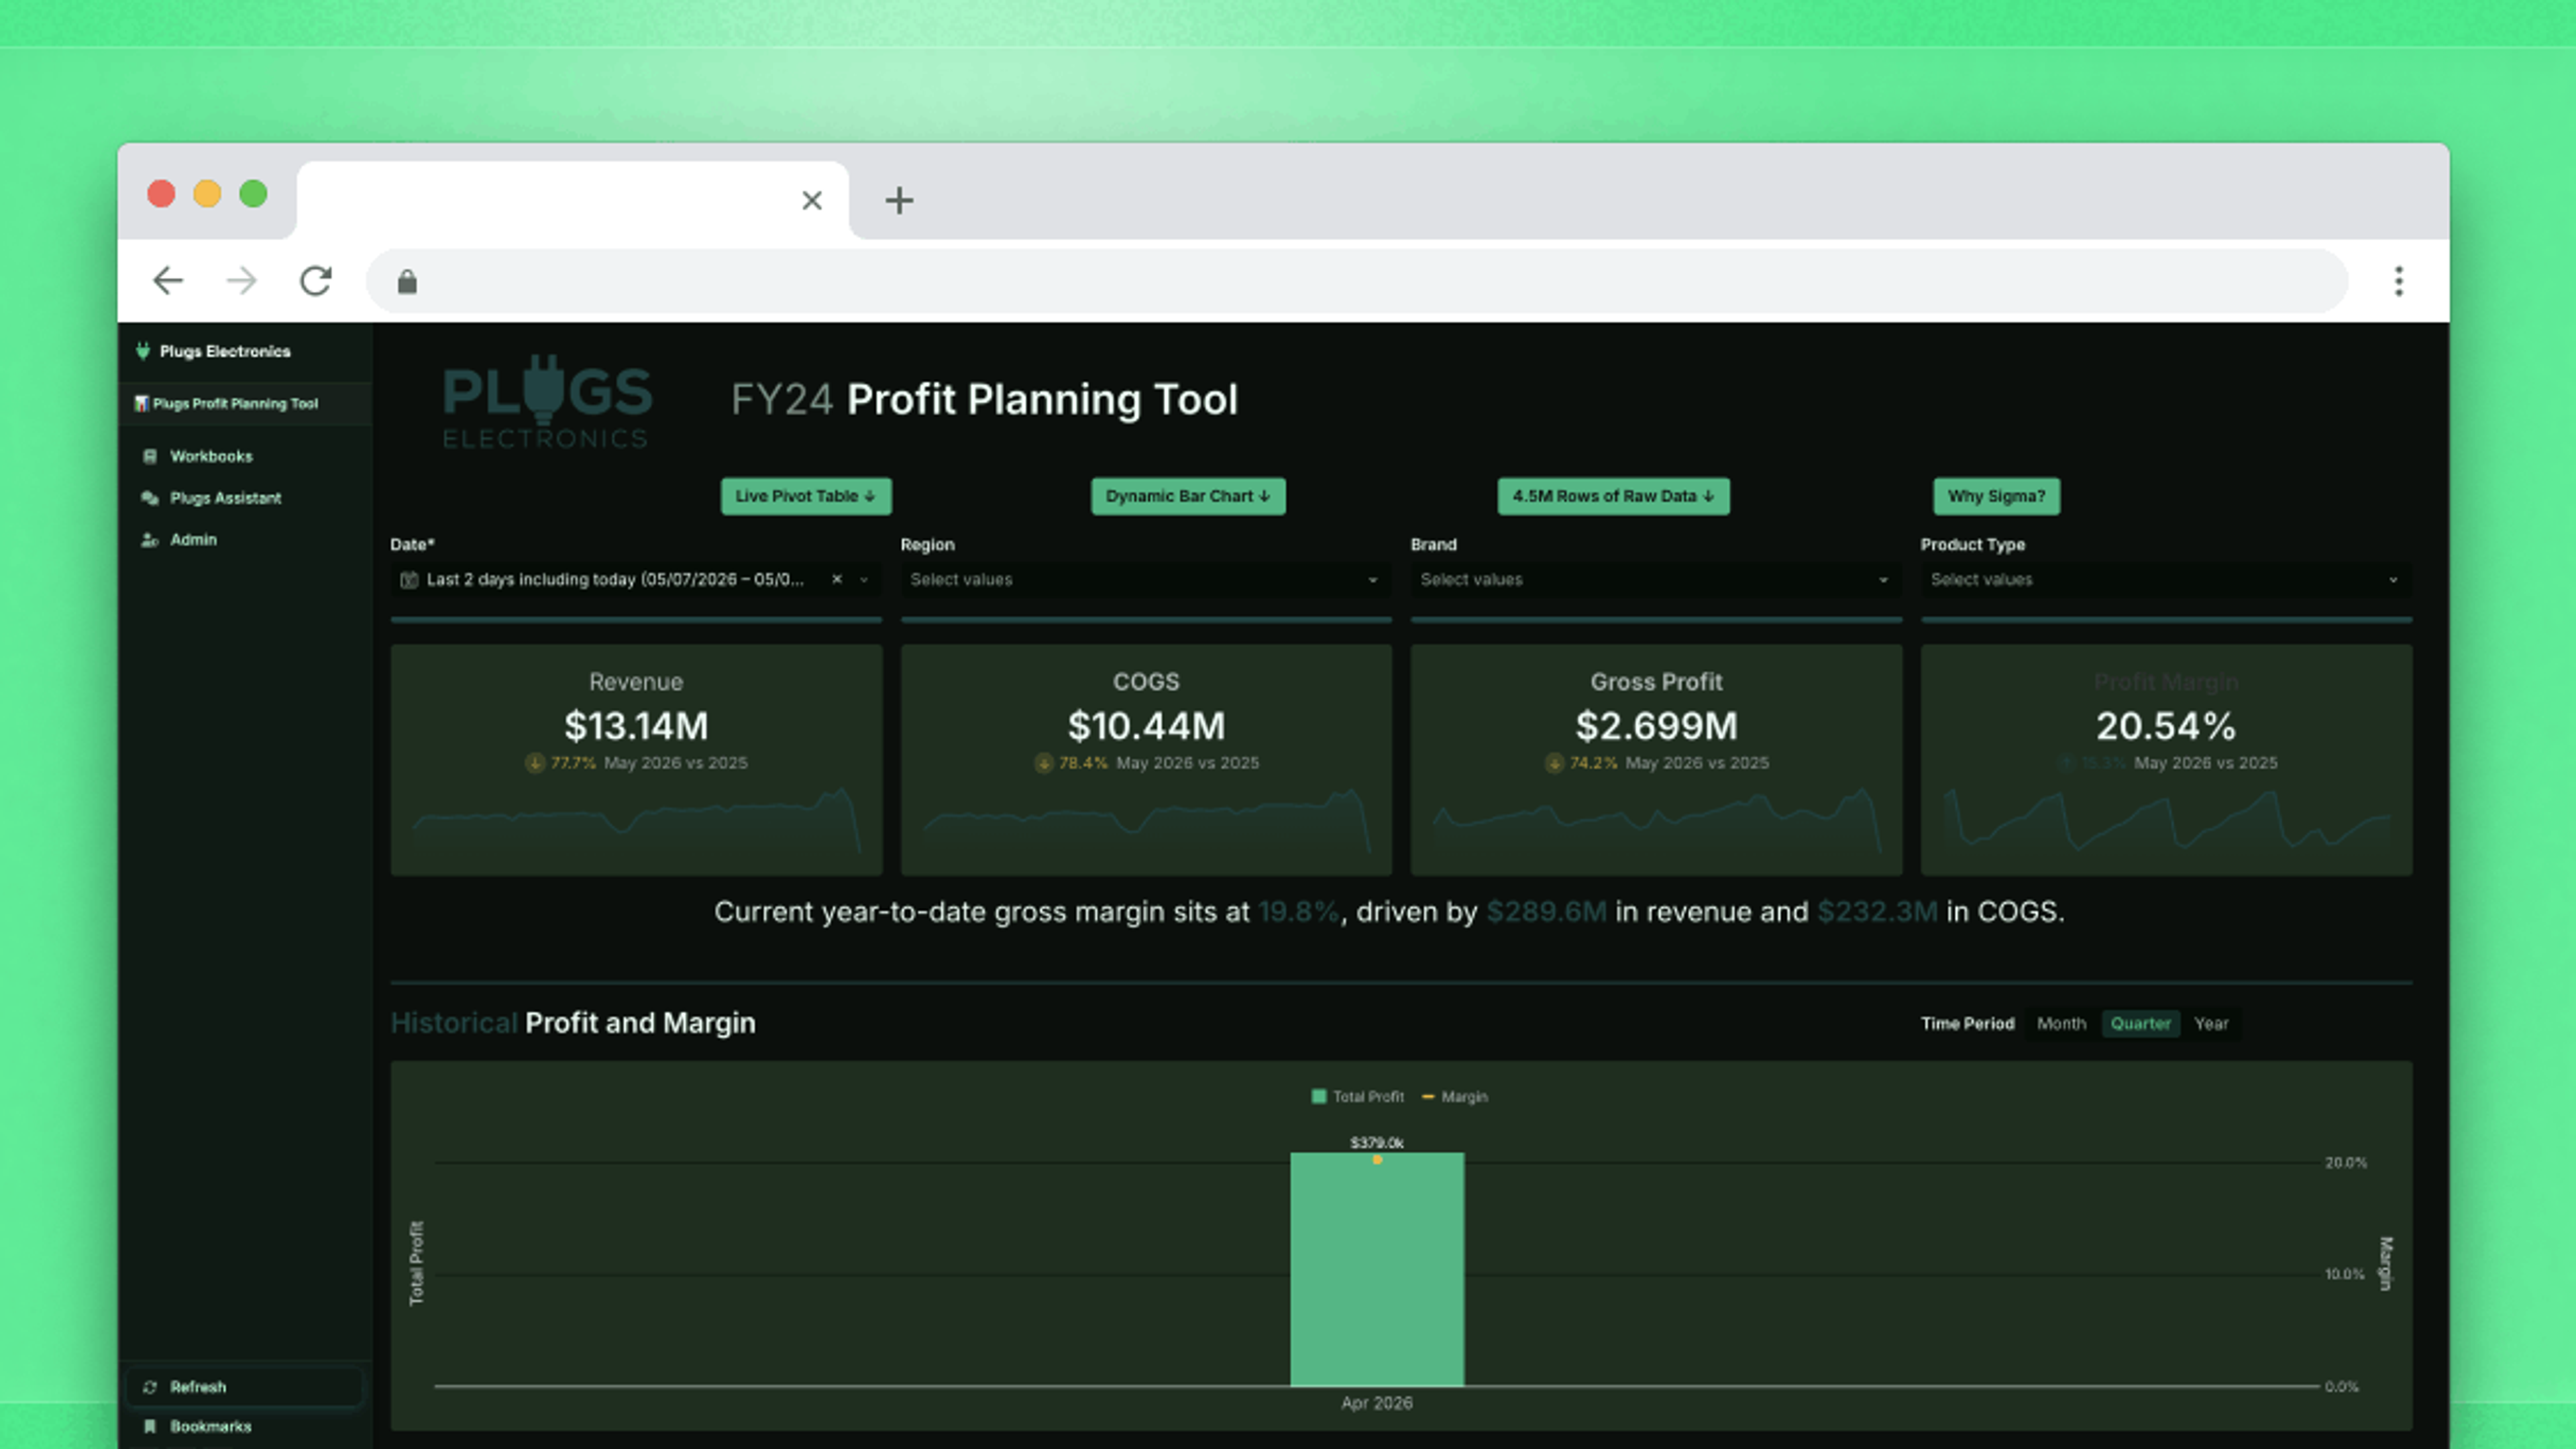The height and width of the screenshot is (1449, 2576).
Task: Click the Why Sigma? button
Action: click(x=1996, y=496)
